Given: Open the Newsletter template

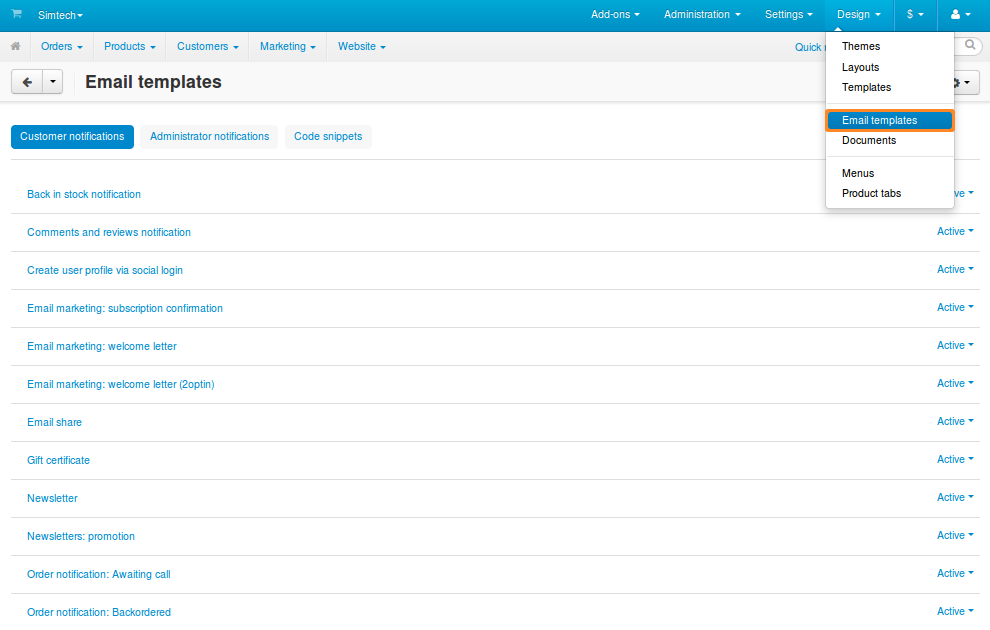Looking at the screenshot, I should pyautogui.click(x=52, y=498).
